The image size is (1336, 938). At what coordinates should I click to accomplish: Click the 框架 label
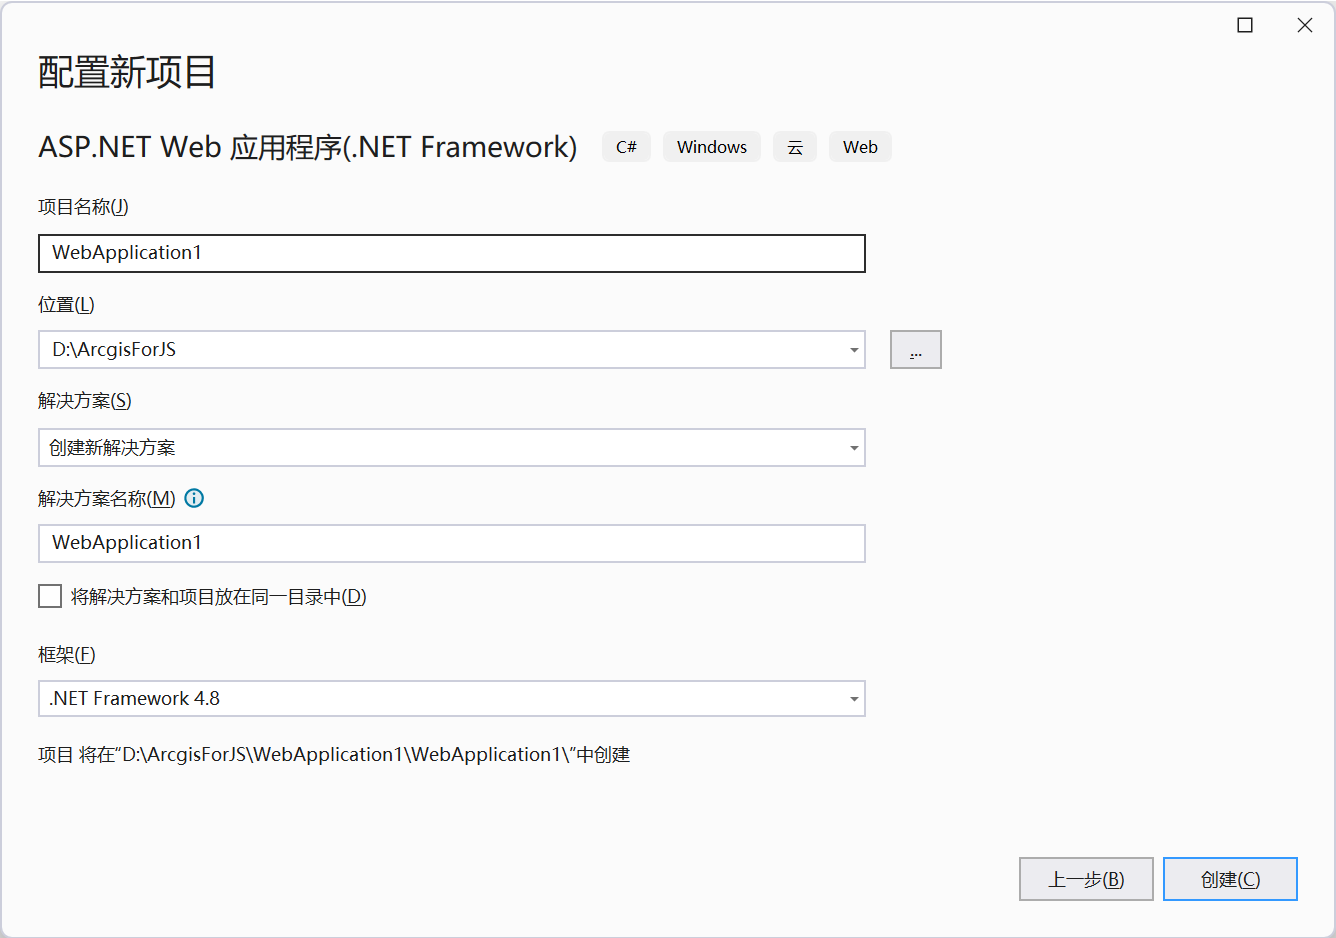pos(67,655)
